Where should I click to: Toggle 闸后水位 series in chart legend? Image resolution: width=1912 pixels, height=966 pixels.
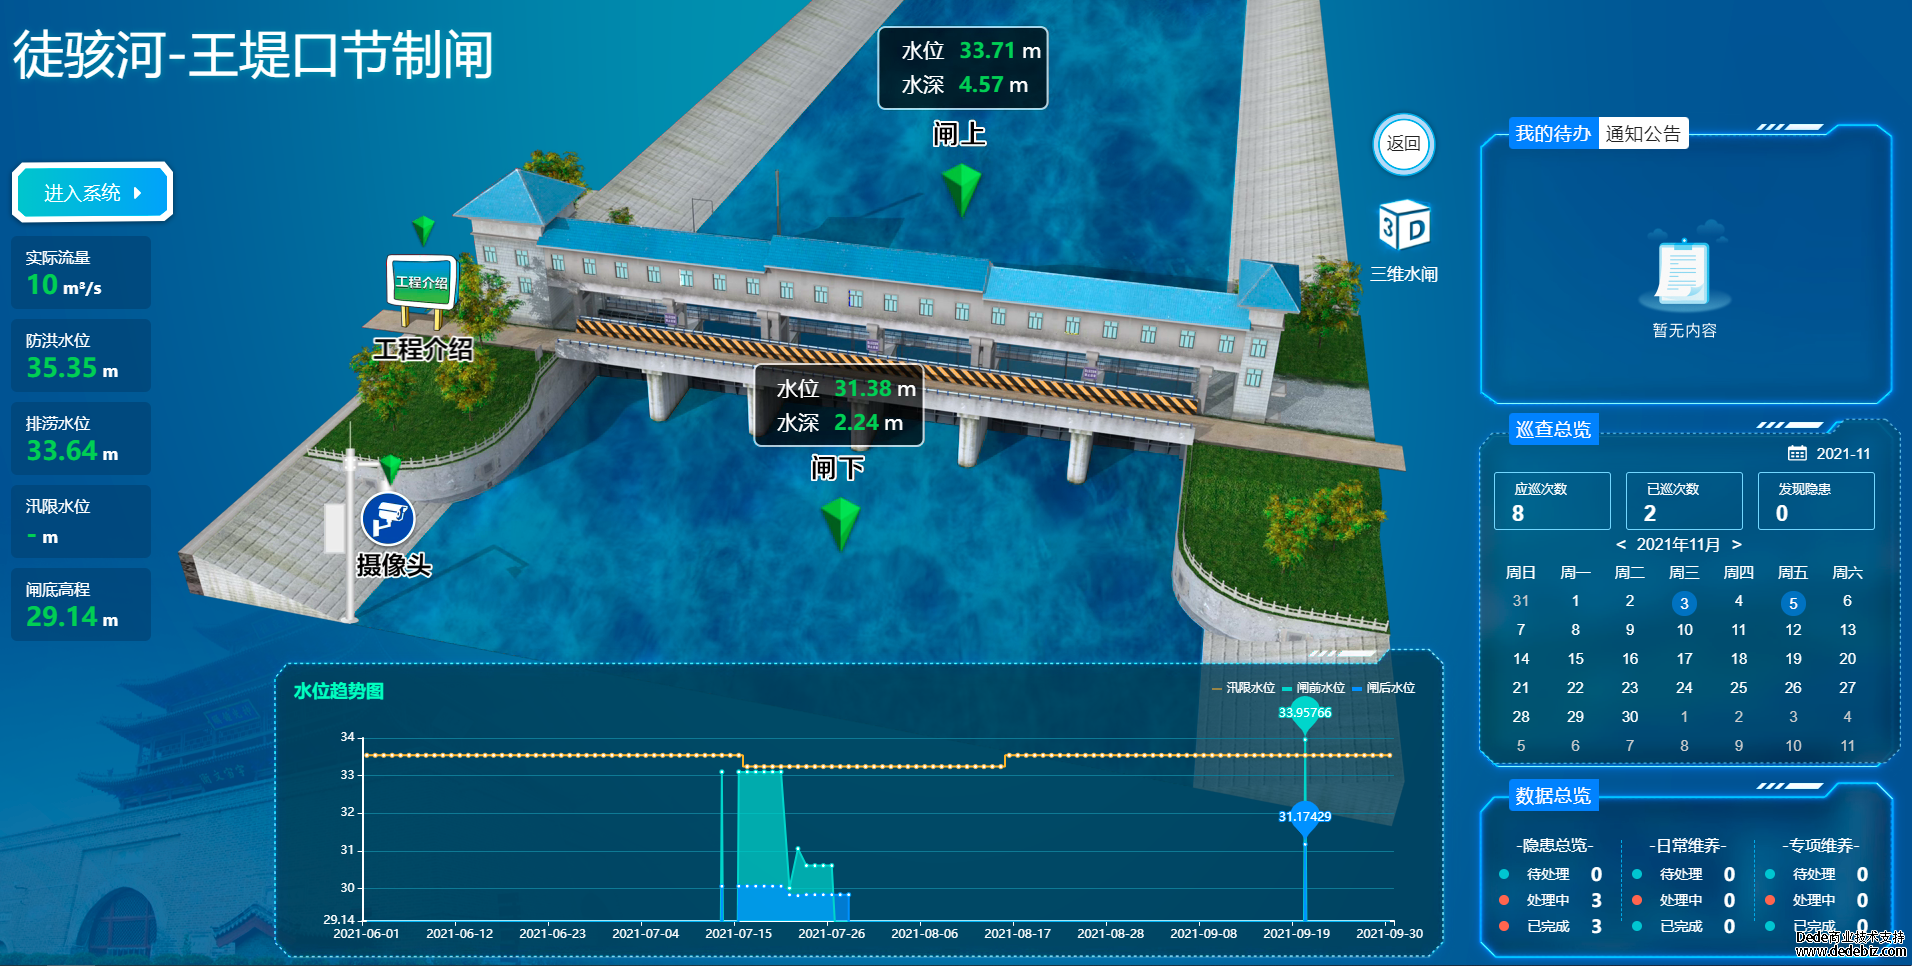click(1384, 688)
